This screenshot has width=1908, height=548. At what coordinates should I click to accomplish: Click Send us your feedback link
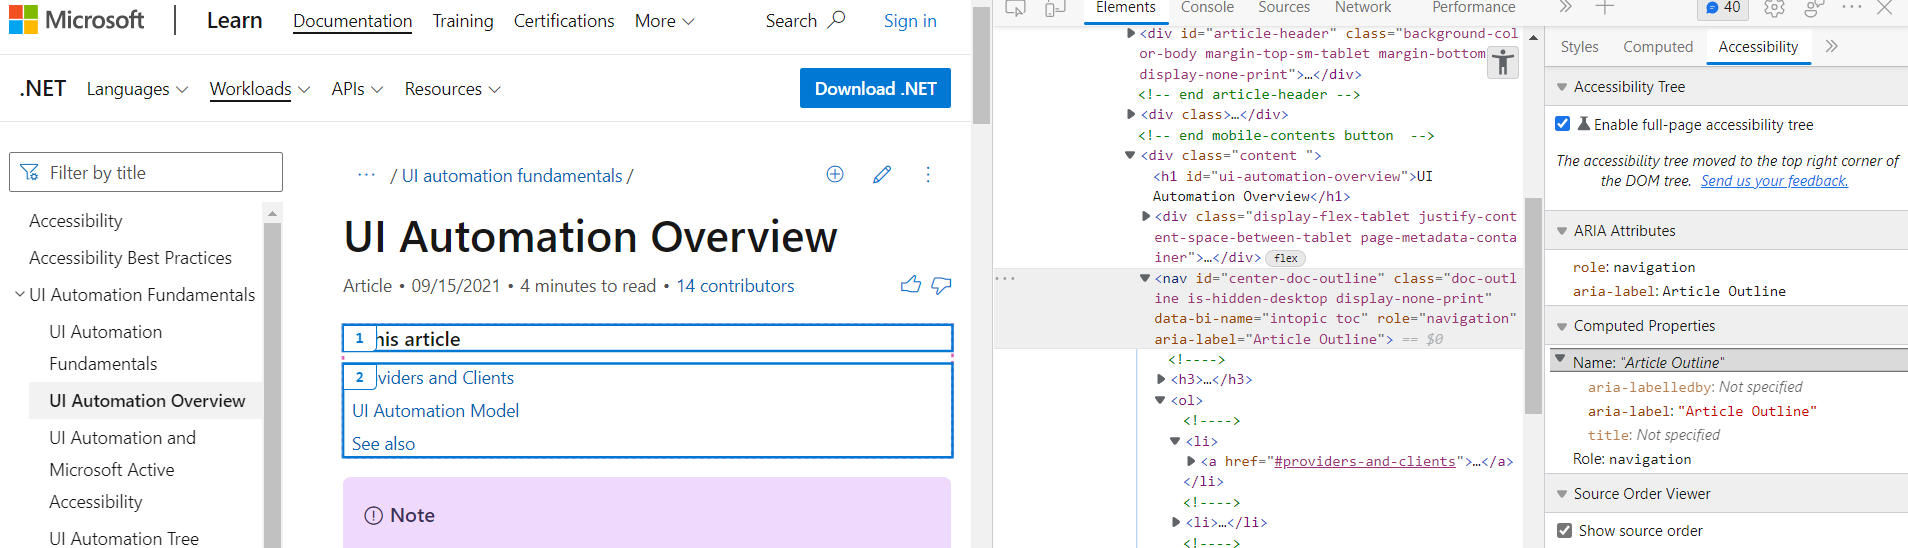pos(1774,181)
